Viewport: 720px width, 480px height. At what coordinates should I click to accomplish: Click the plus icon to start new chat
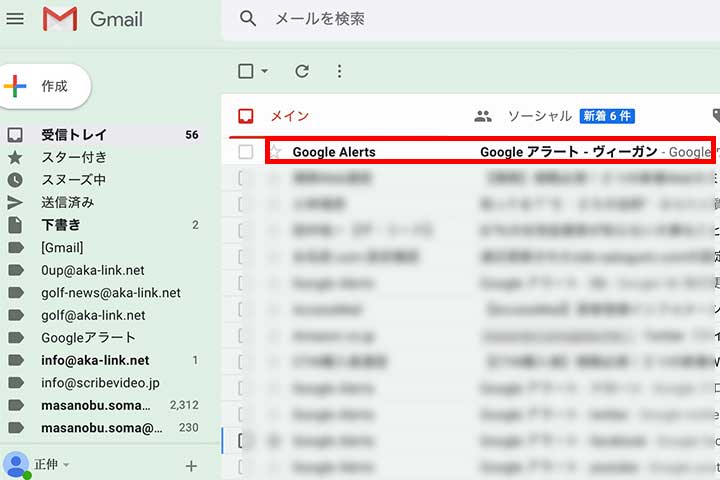[x=191, y=466]
